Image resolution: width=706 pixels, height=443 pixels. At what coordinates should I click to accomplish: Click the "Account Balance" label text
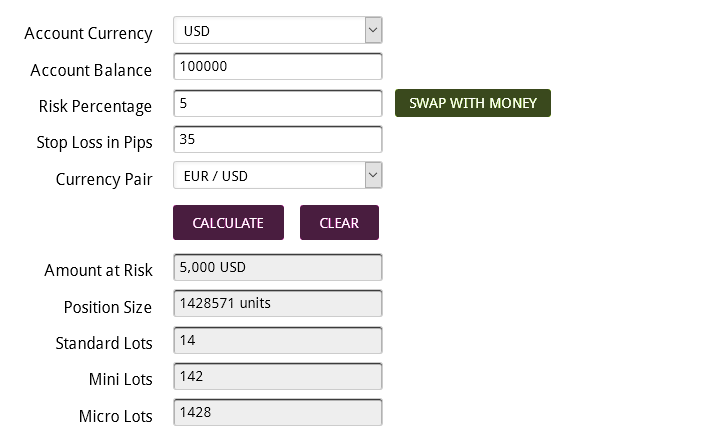91,70
